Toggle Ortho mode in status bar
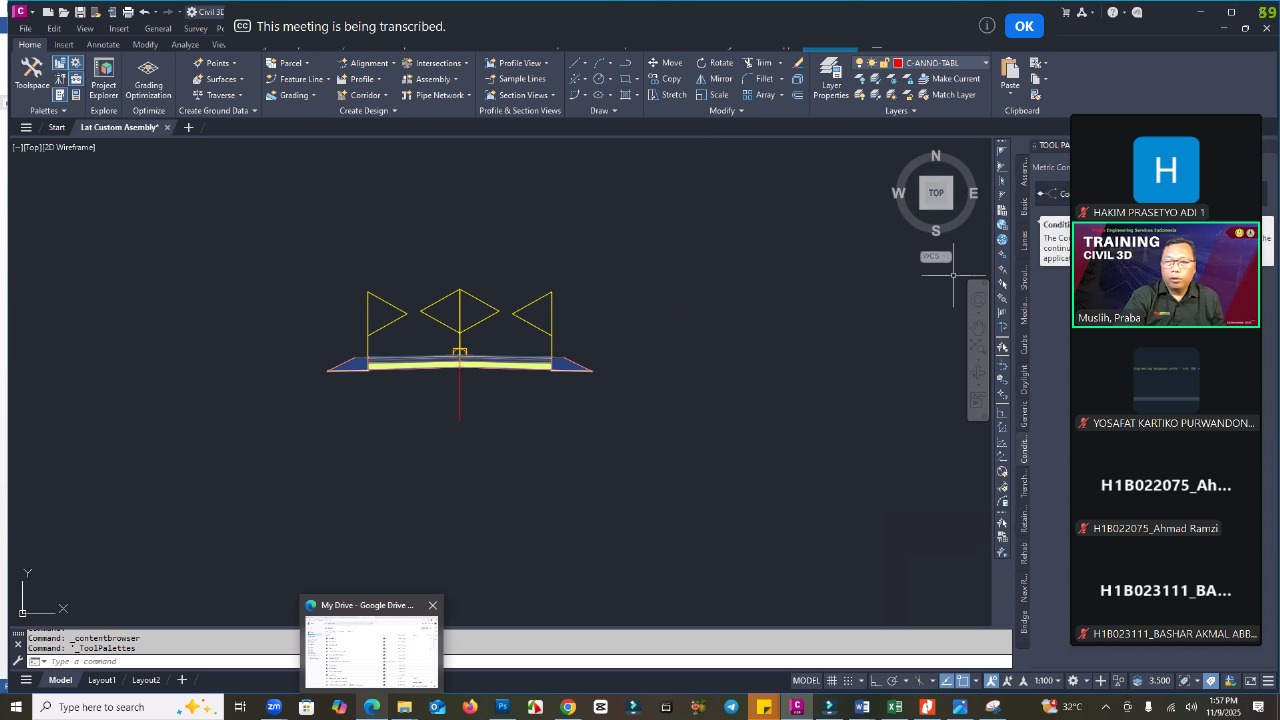Screen dimensions: 1280x720 coord(875,681)
